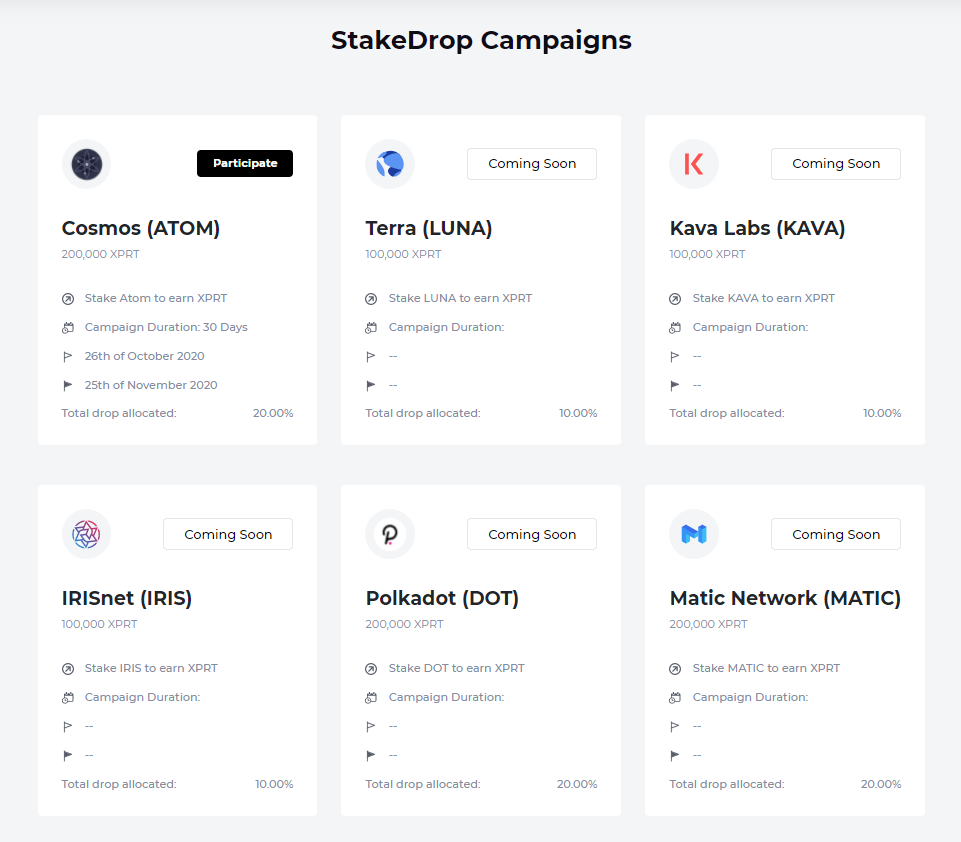Click the 200,000 XPRT amount under Matic Network
Viewport: 961px width, 842px height.
[708, 624]
